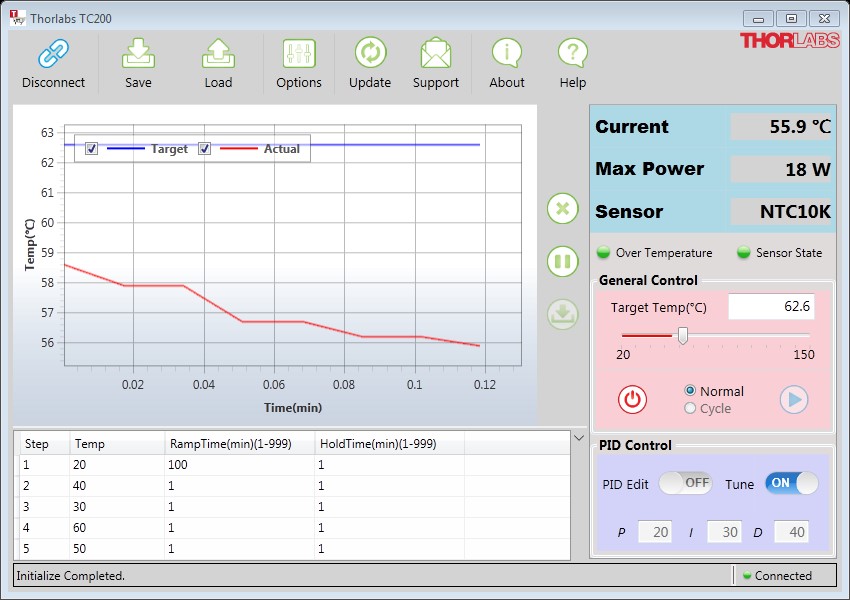850x600 pixels.
Task: Open the Support envelope icon
Action: click(436, 53)
